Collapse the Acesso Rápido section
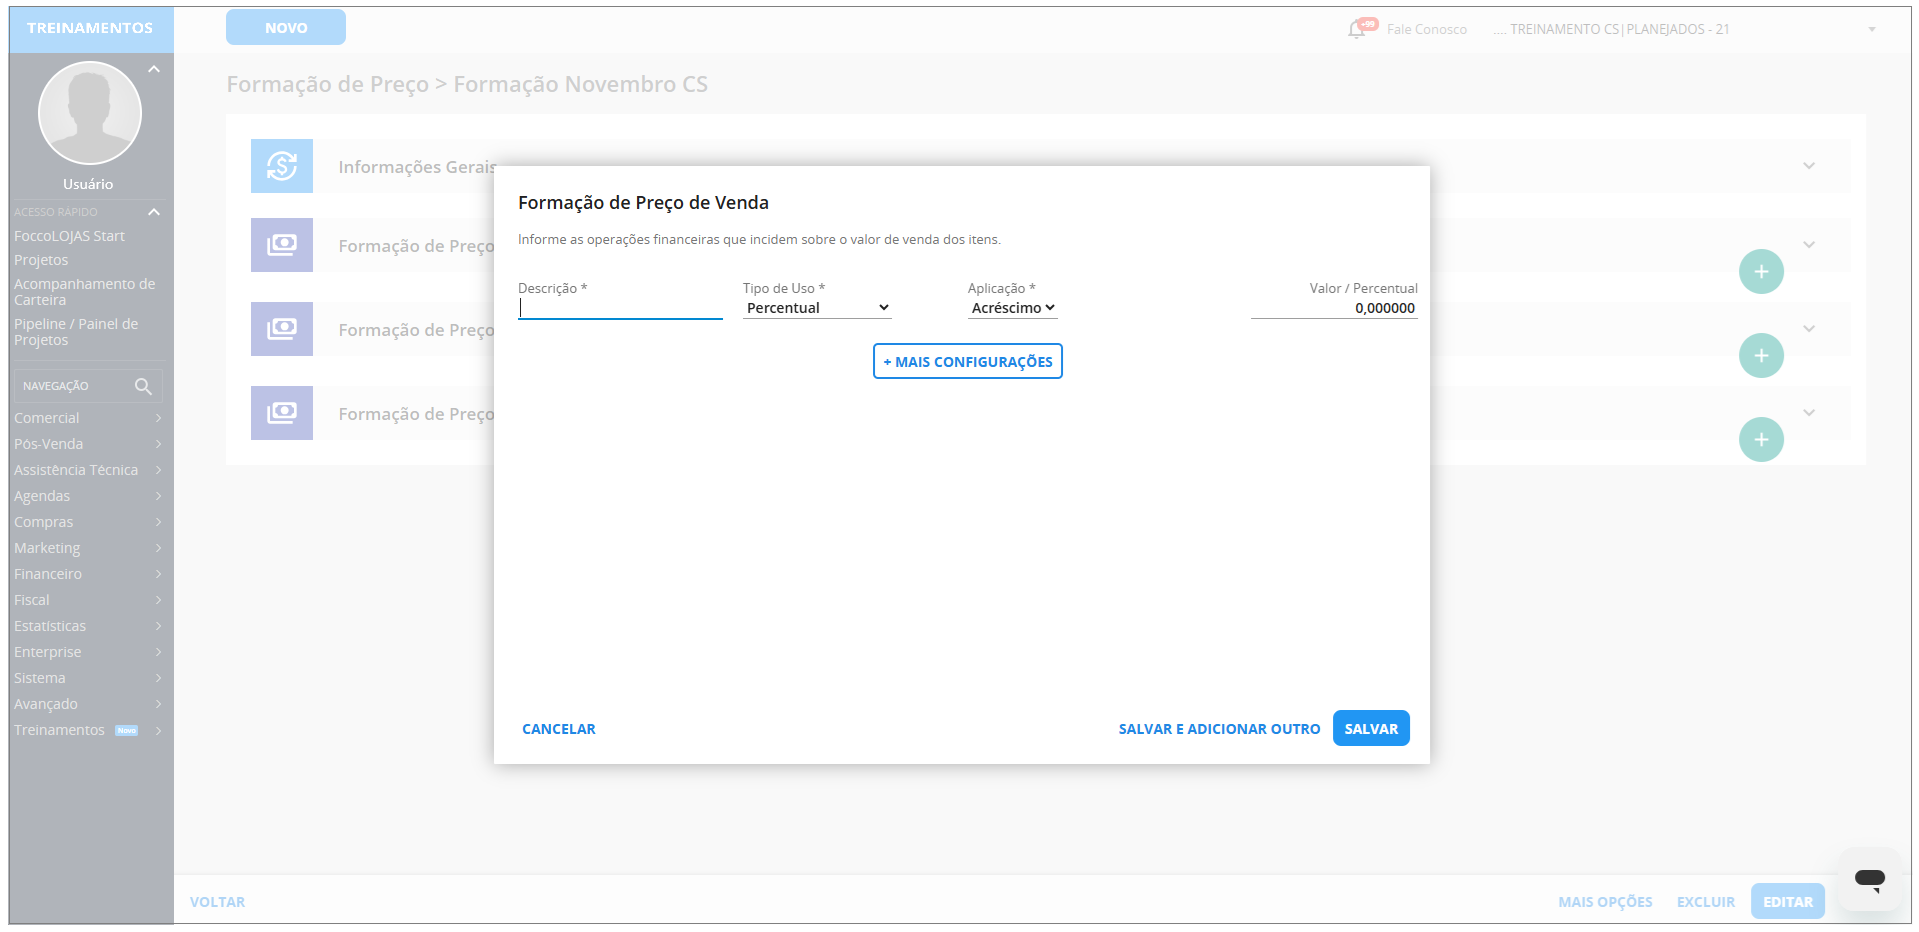The width and height of the screenshot is (1919, 932). 154,212
